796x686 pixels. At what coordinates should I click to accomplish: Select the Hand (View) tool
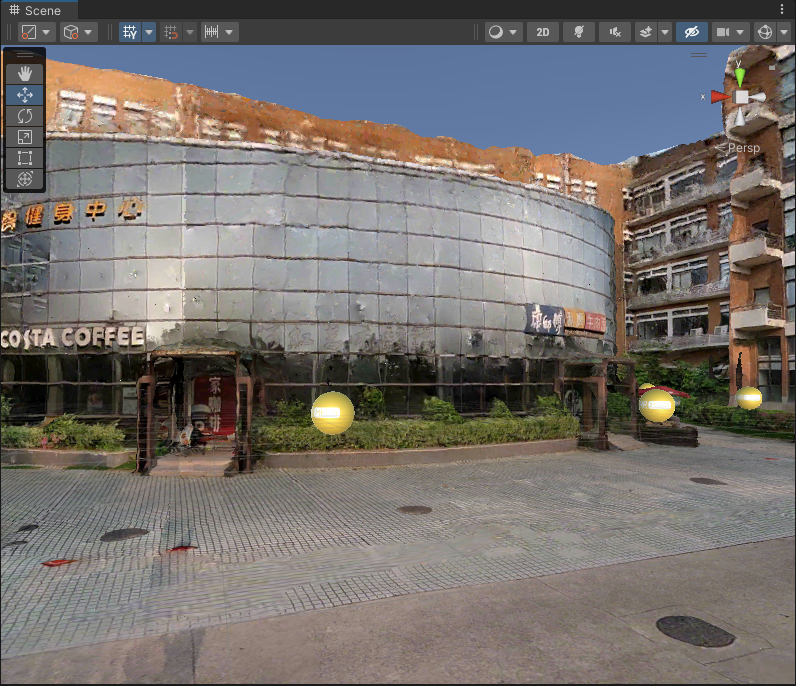(25, 73)
